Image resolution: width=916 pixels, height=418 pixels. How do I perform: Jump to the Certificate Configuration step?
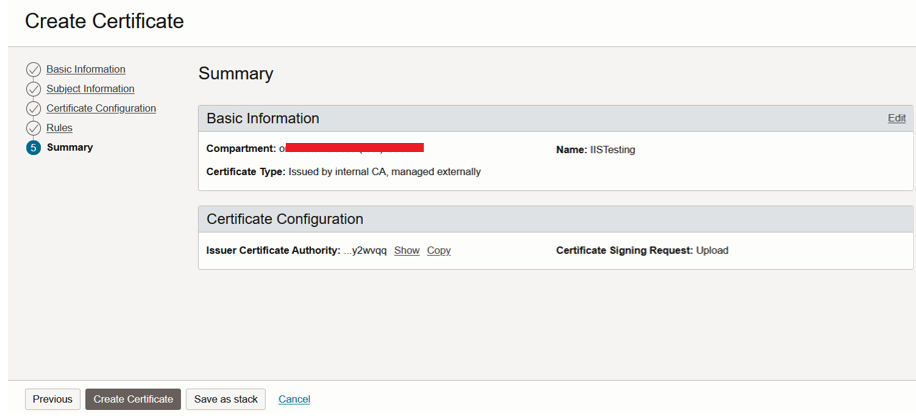(x=101, y=108)
